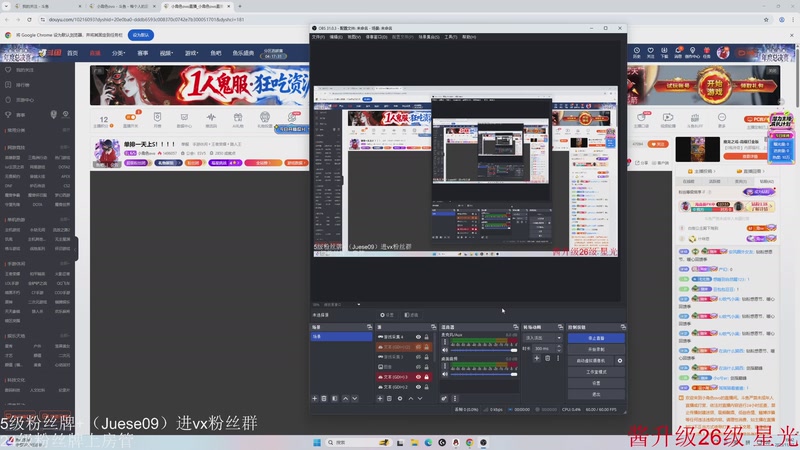The image size is (800, 450).
Task: Click 停止直播 button in OBS controls
Action: click(x=596, y=338)
